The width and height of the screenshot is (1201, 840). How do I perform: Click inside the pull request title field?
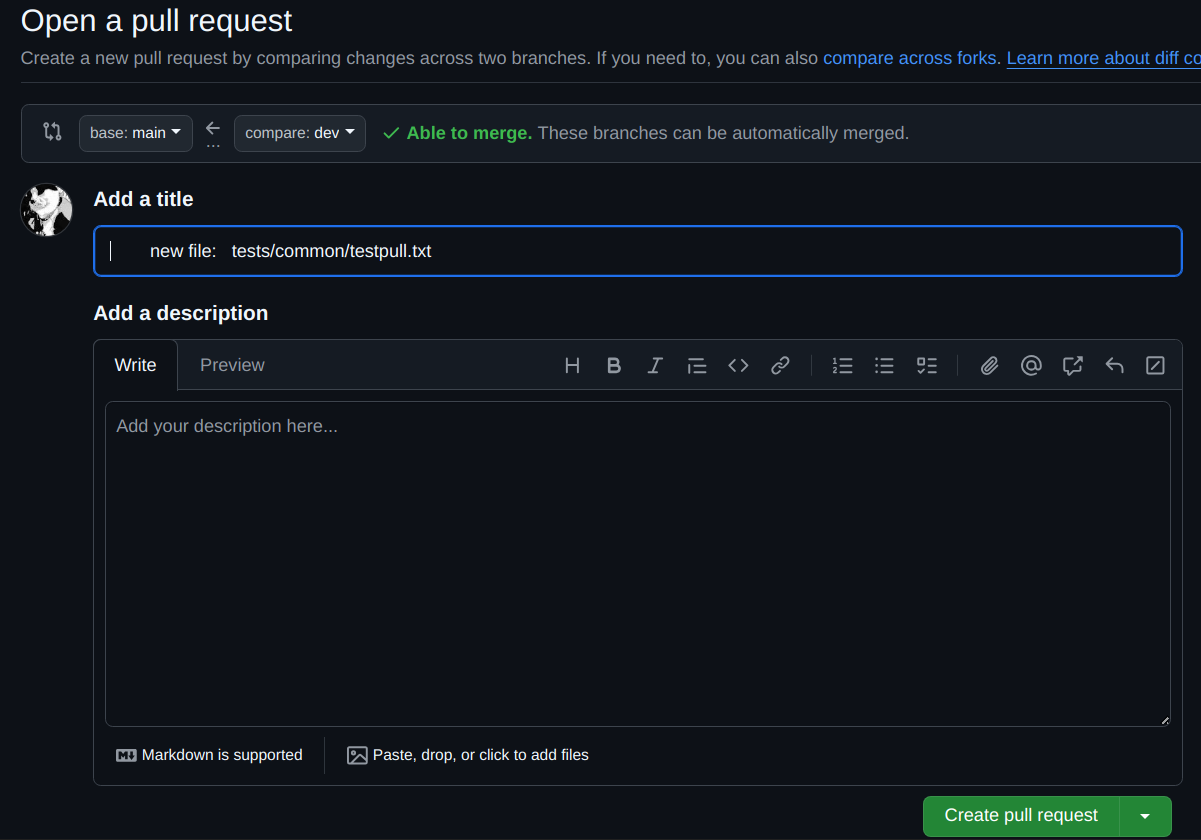click(x=637, y=251)
